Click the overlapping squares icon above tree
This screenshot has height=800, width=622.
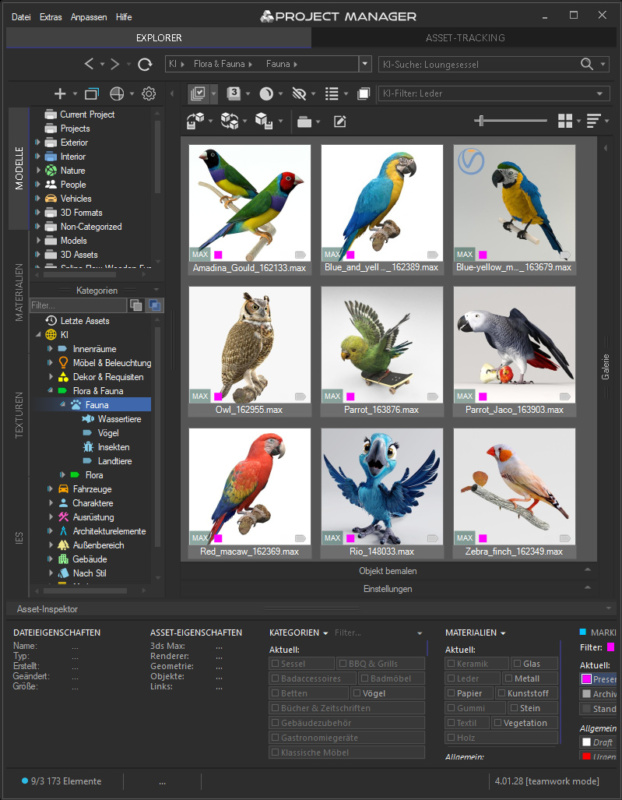tap(92, 93)
